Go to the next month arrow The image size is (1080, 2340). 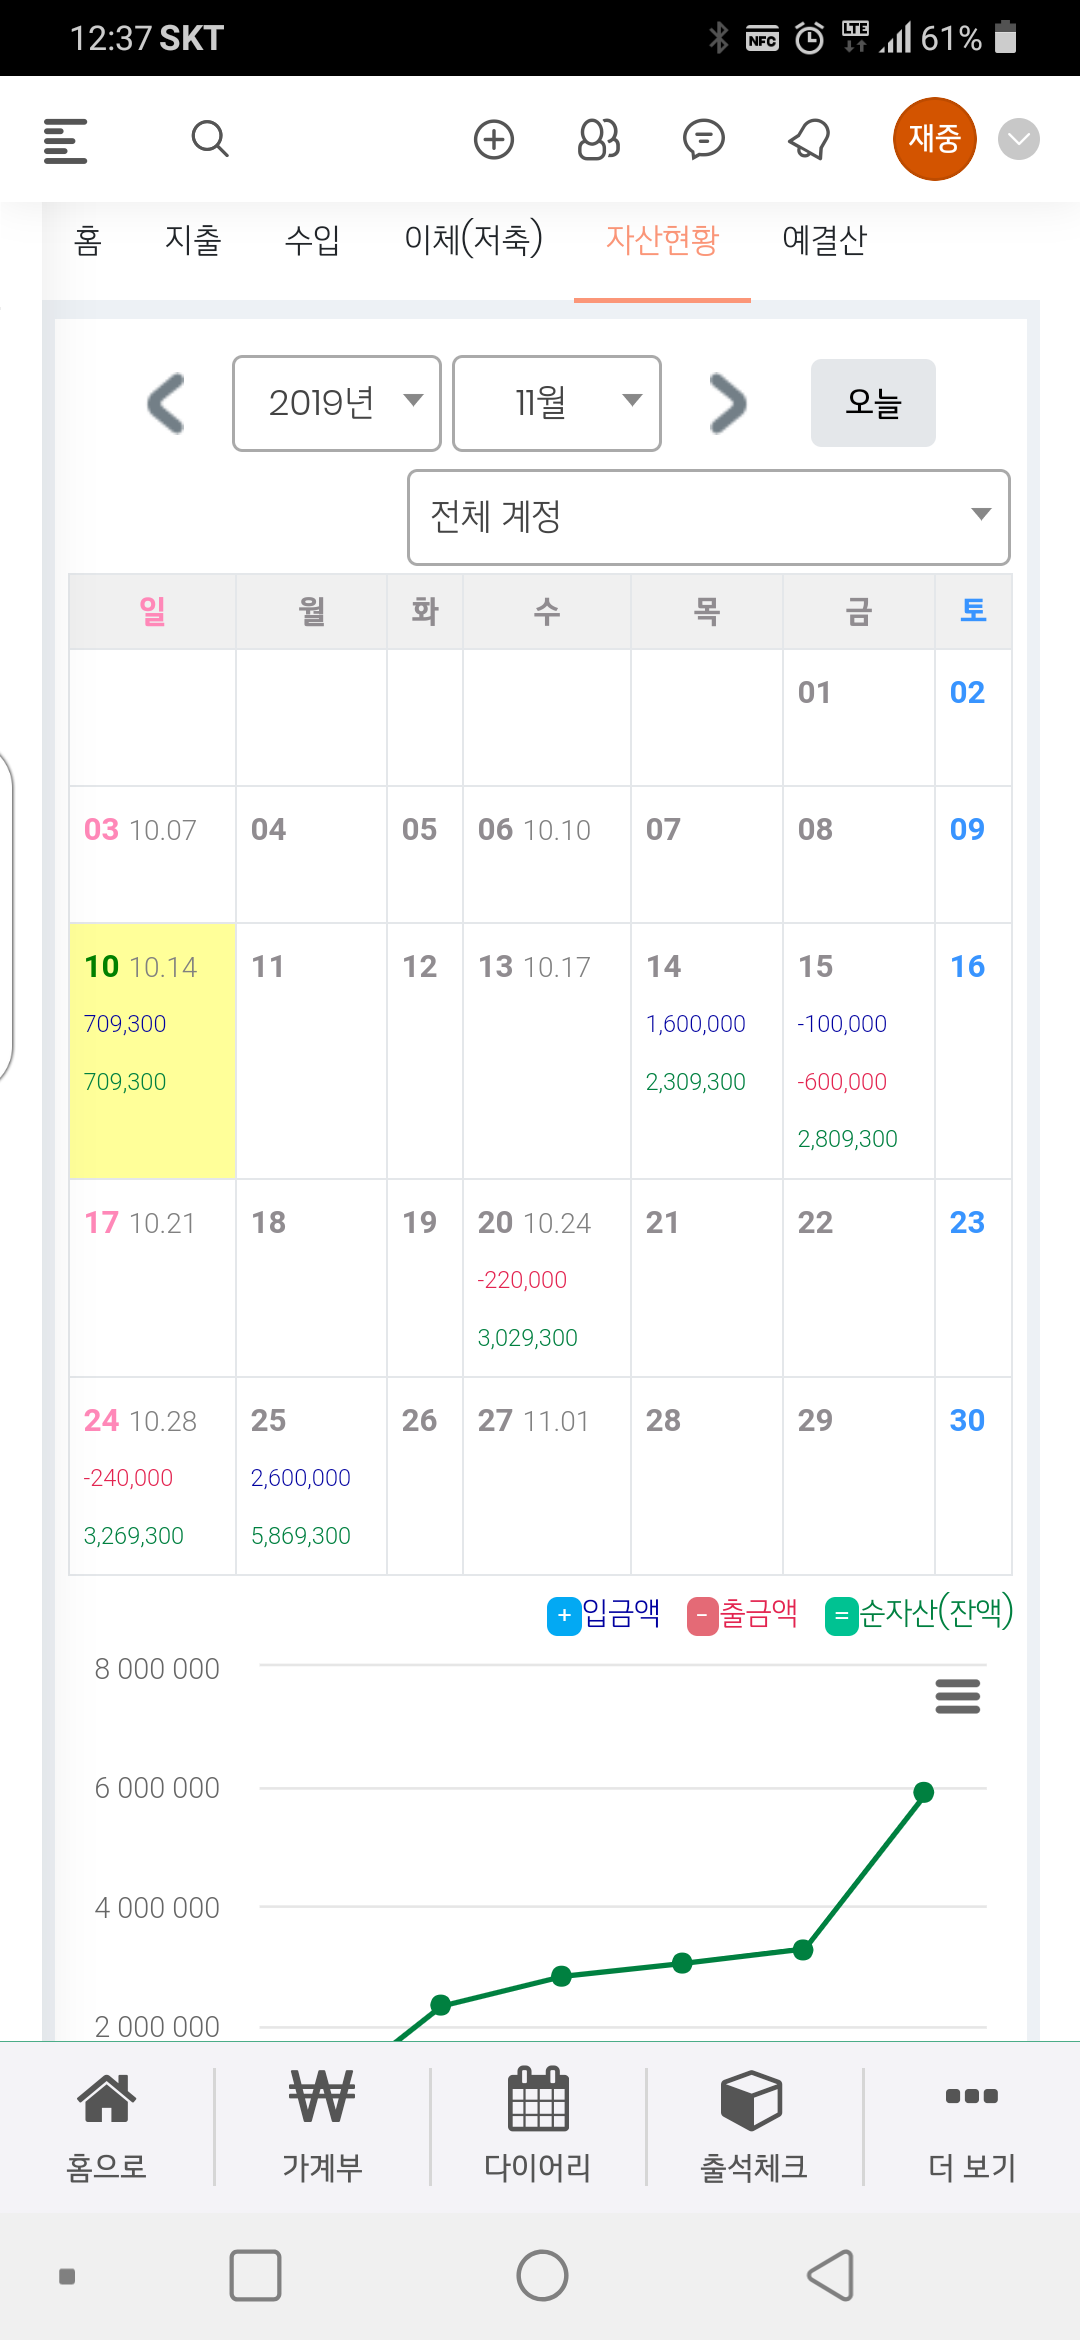pos(728,403)
